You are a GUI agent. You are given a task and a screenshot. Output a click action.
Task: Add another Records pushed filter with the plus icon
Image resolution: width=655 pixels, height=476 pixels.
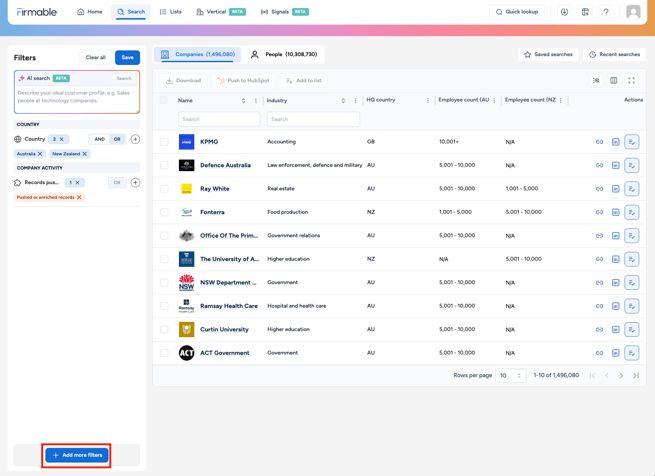click(135, 183)
